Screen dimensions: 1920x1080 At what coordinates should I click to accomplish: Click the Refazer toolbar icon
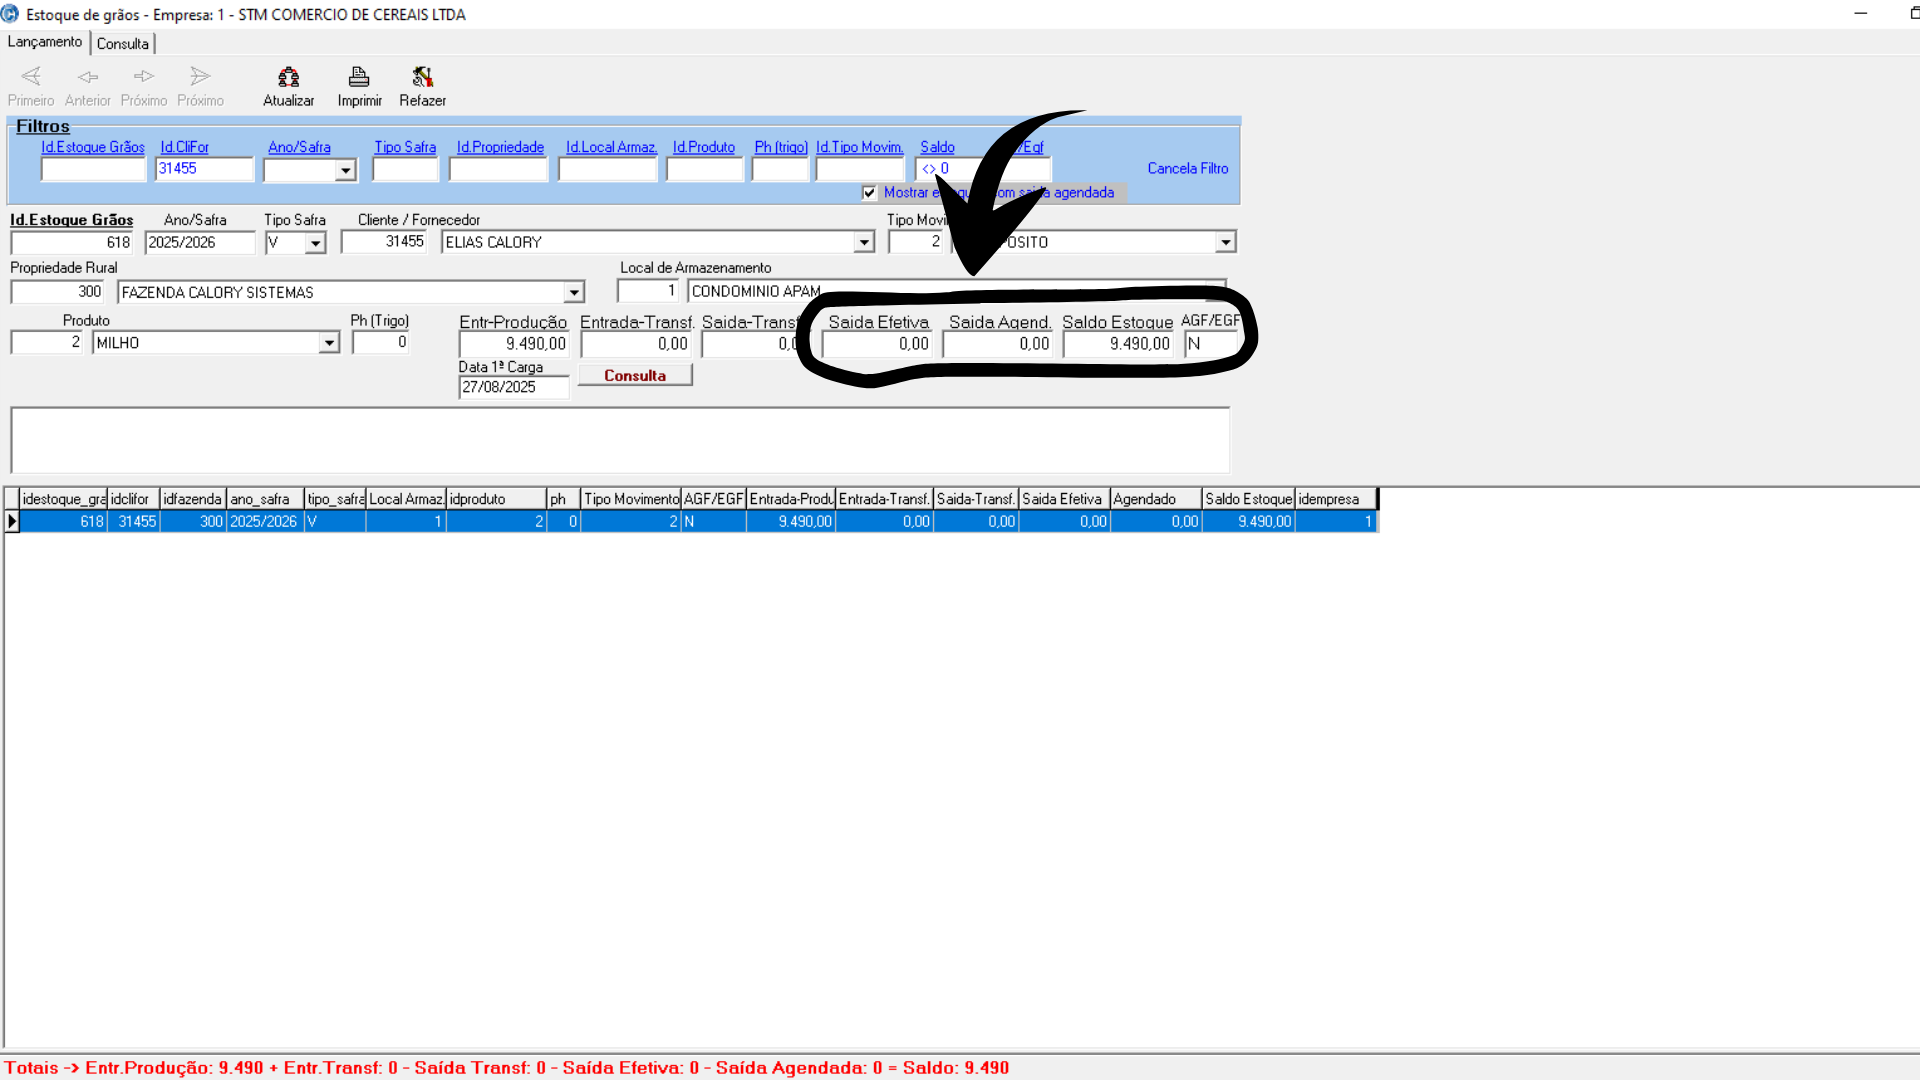[x=422, y=78]
